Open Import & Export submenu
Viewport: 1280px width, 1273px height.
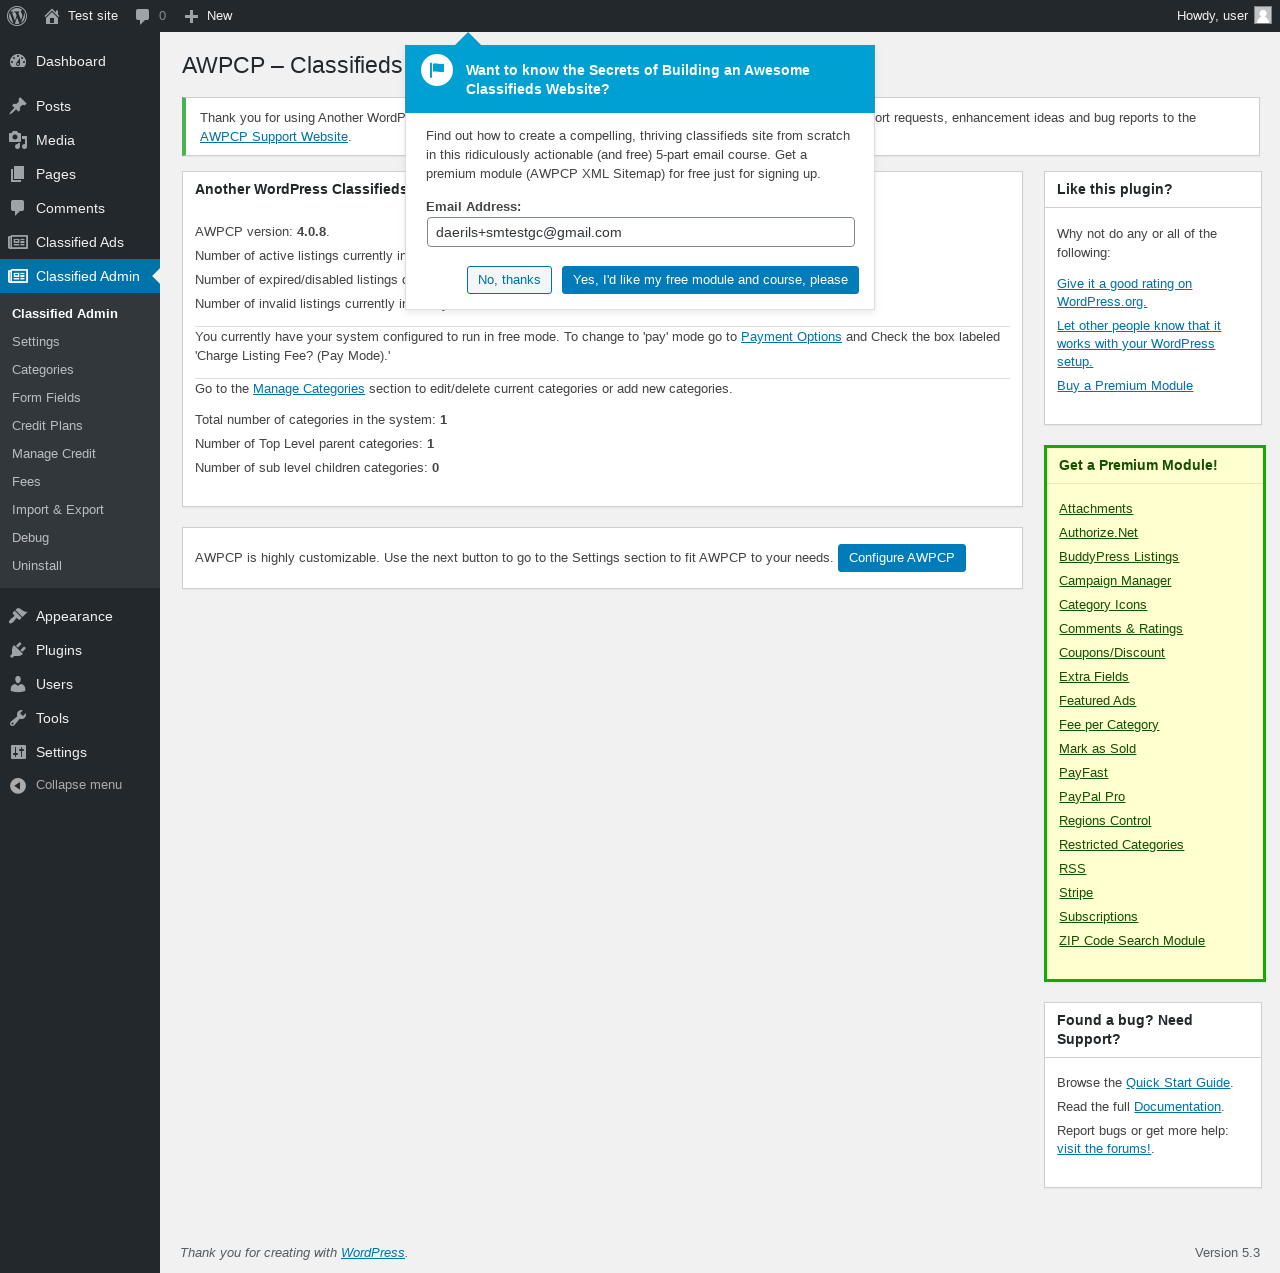(58, 509)
